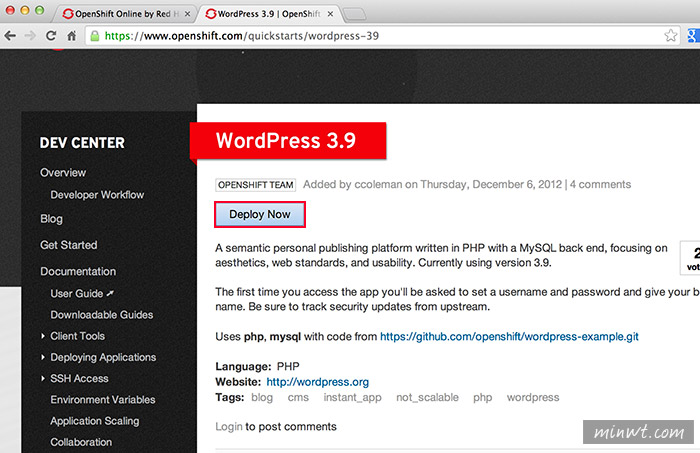Click the votes counter box
The width and height of the screenshot is (700, 453).
coord(690,258)
